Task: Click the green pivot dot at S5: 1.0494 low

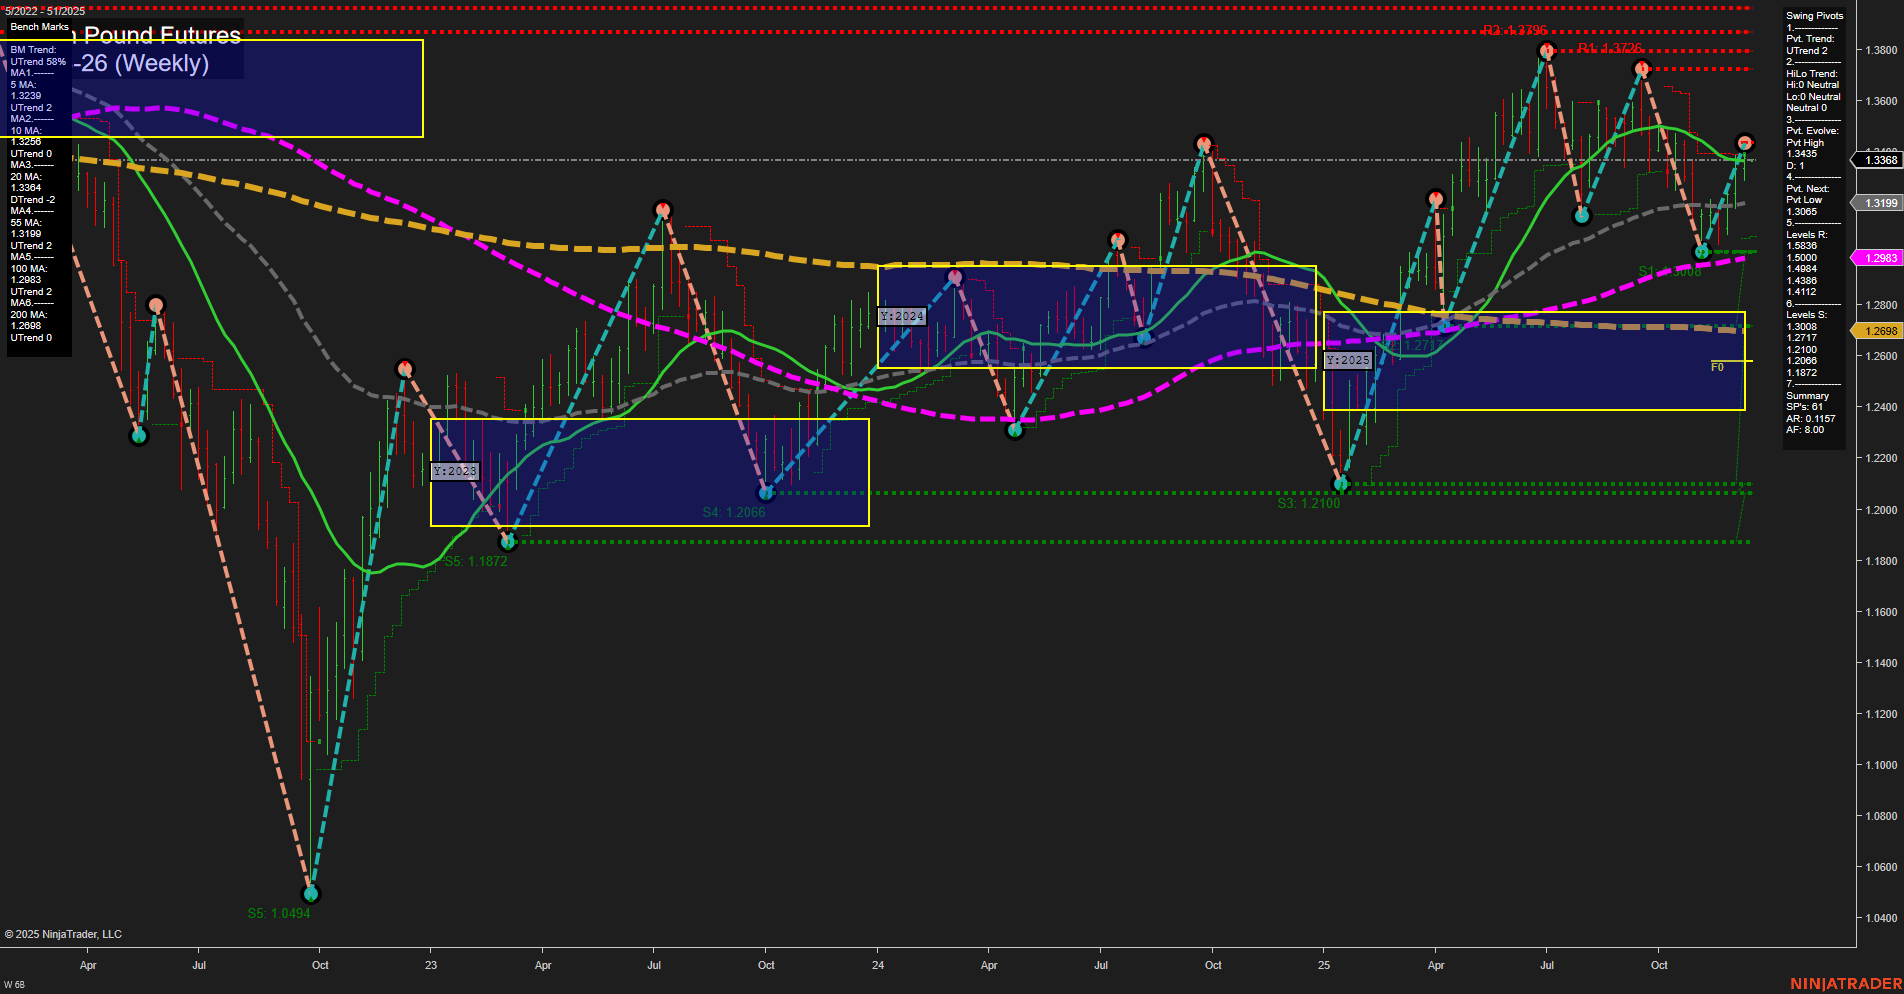Action: [310, 893]
